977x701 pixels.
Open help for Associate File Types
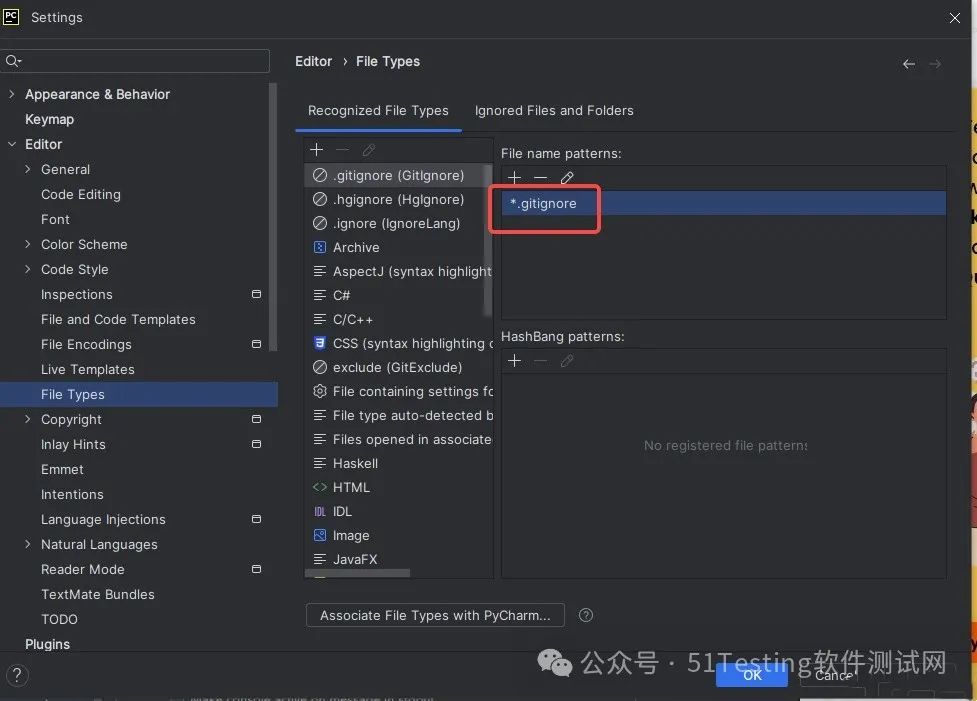586,615
